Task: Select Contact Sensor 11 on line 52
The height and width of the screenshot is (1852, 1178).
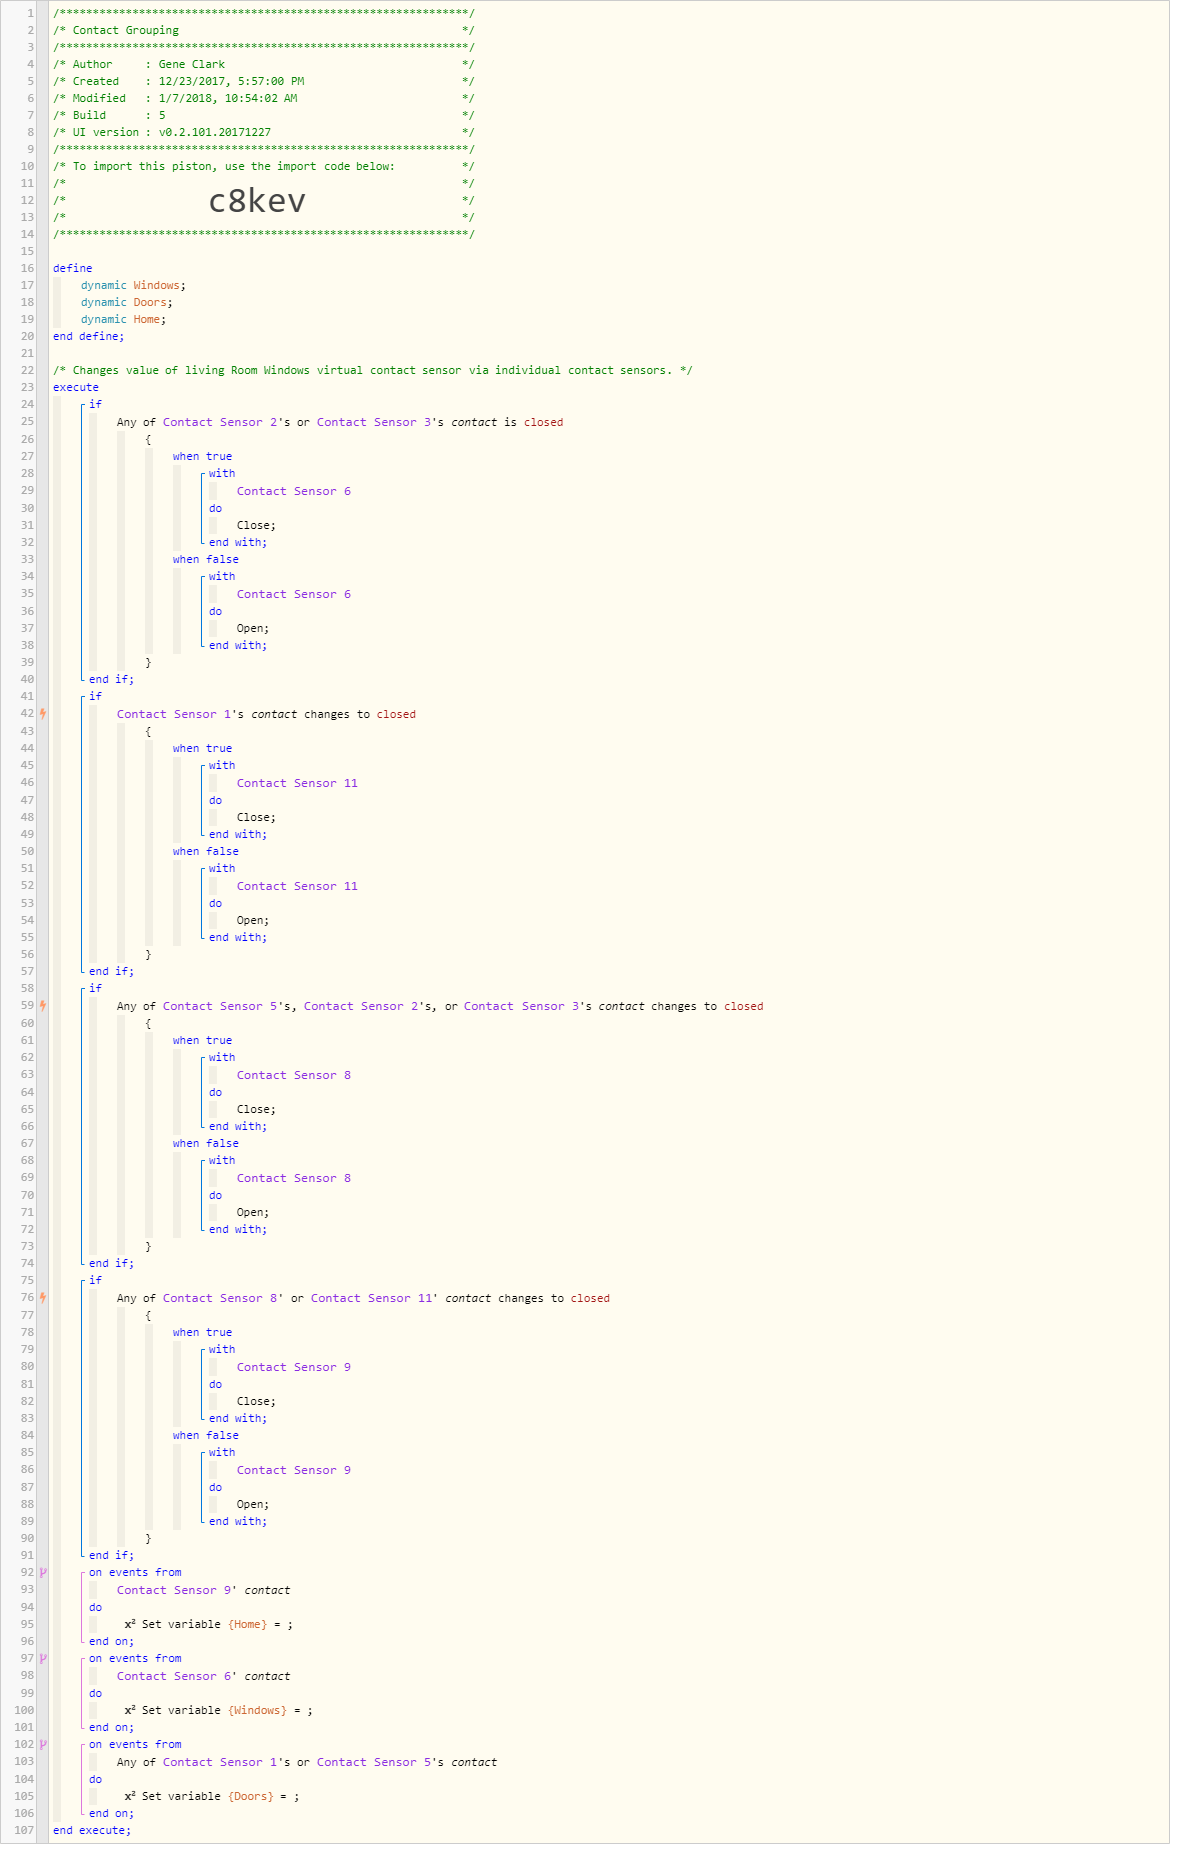Action: (297, 886)
